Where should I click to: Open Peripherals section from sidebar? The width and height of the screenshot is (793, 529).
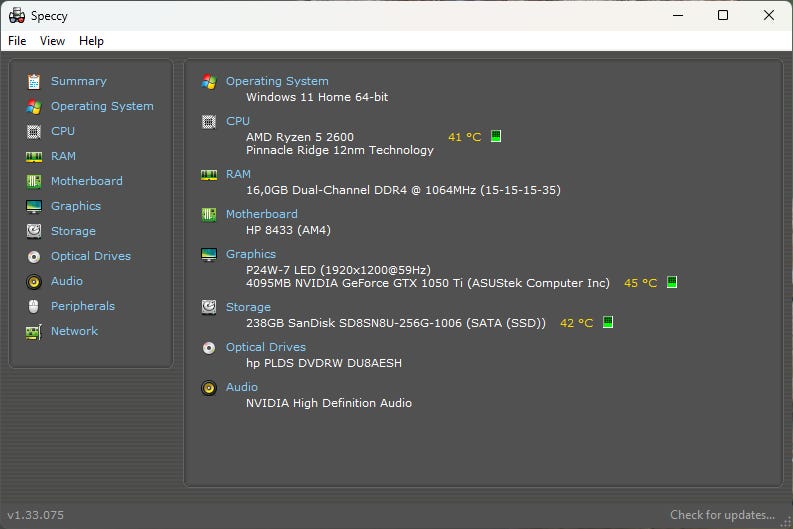tap(83, 306)
